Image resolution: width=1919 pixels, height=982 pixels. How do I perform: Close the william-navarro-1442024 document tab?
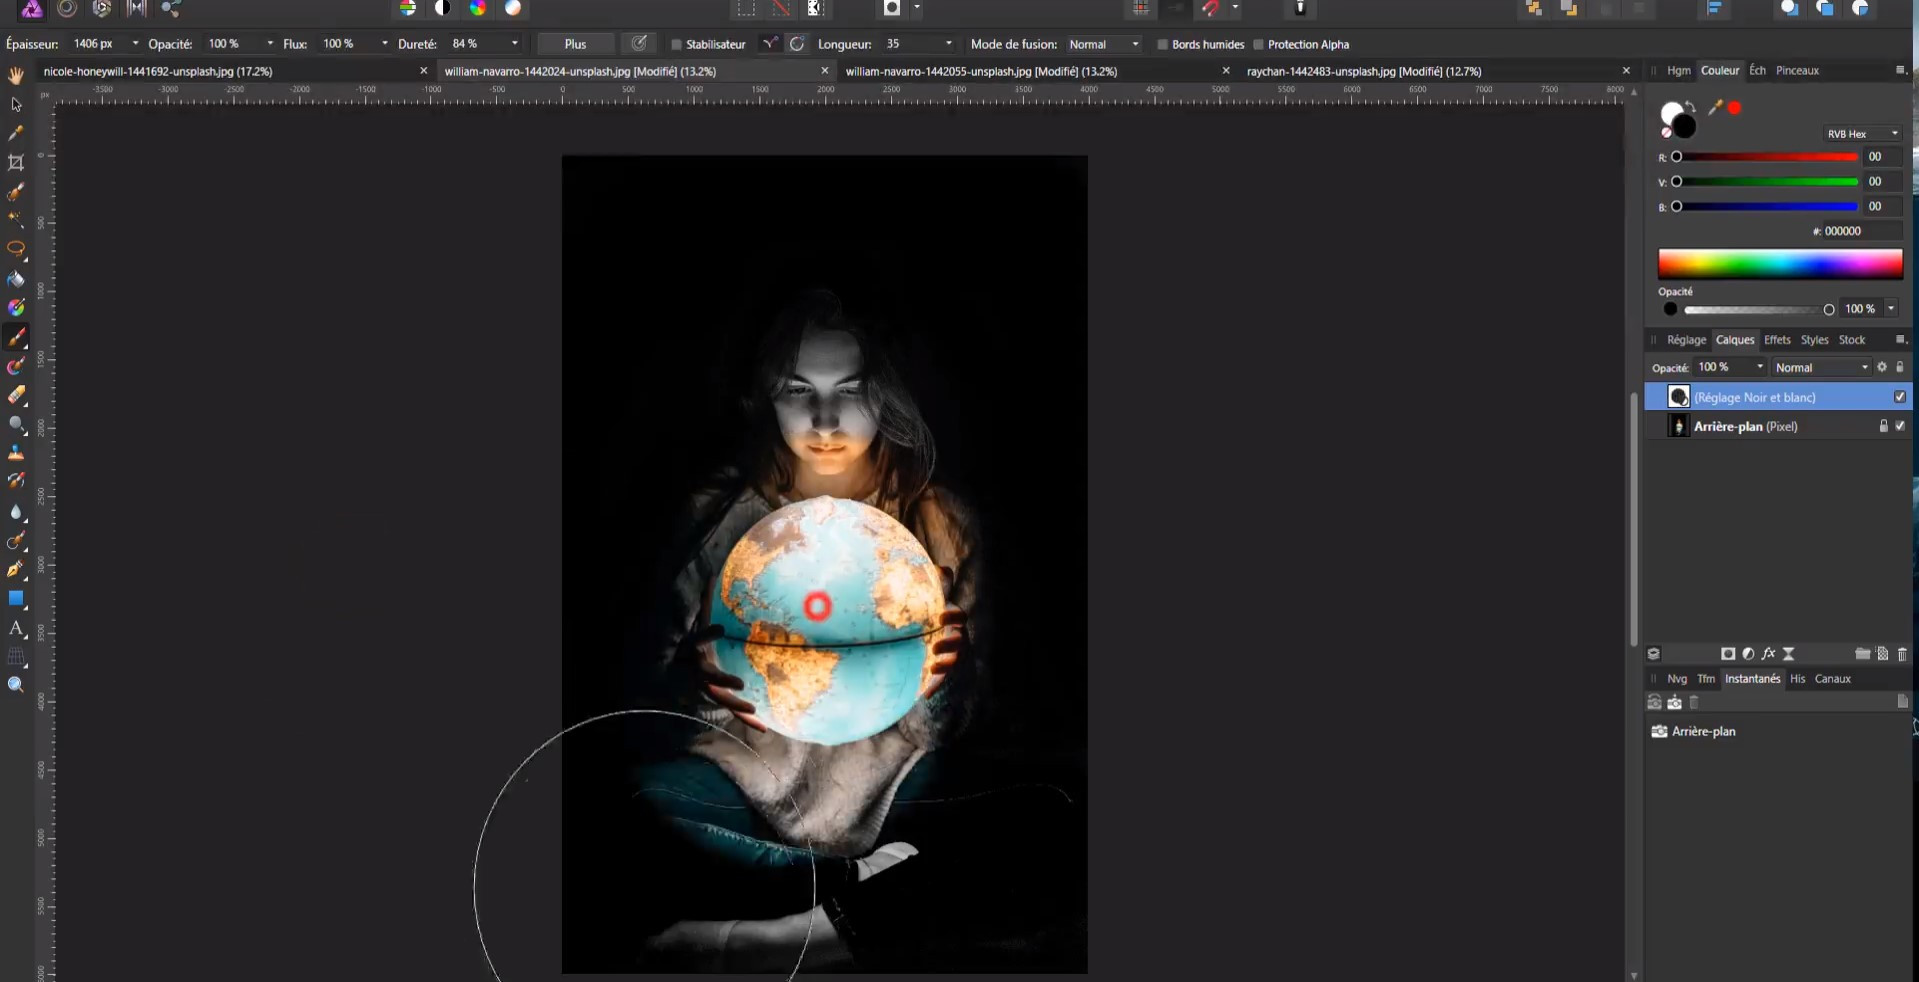point(824,71)
